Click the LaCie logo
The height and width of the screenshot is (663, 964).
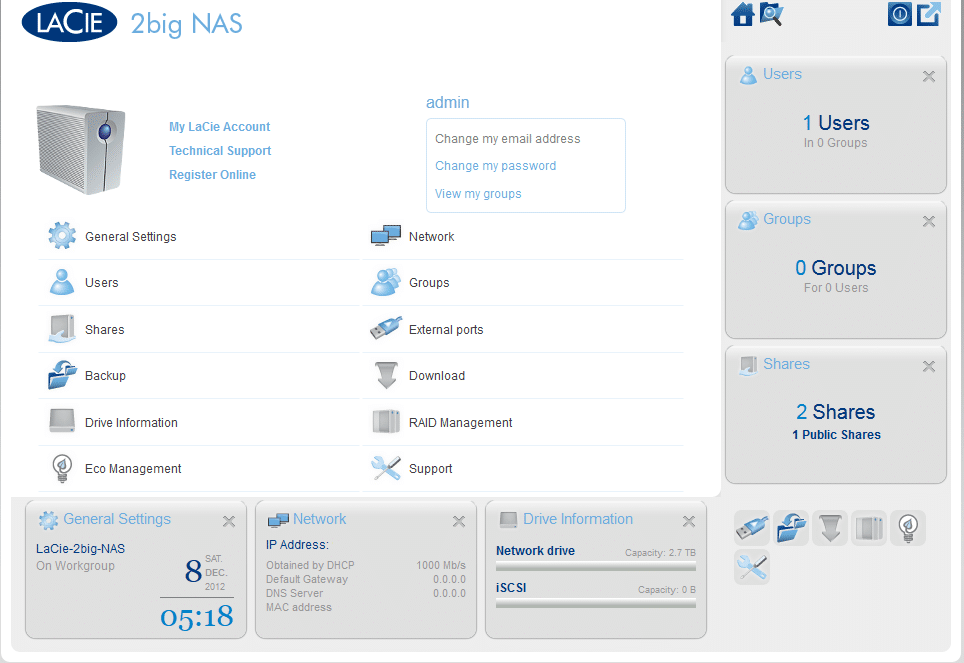pos(69,23)
